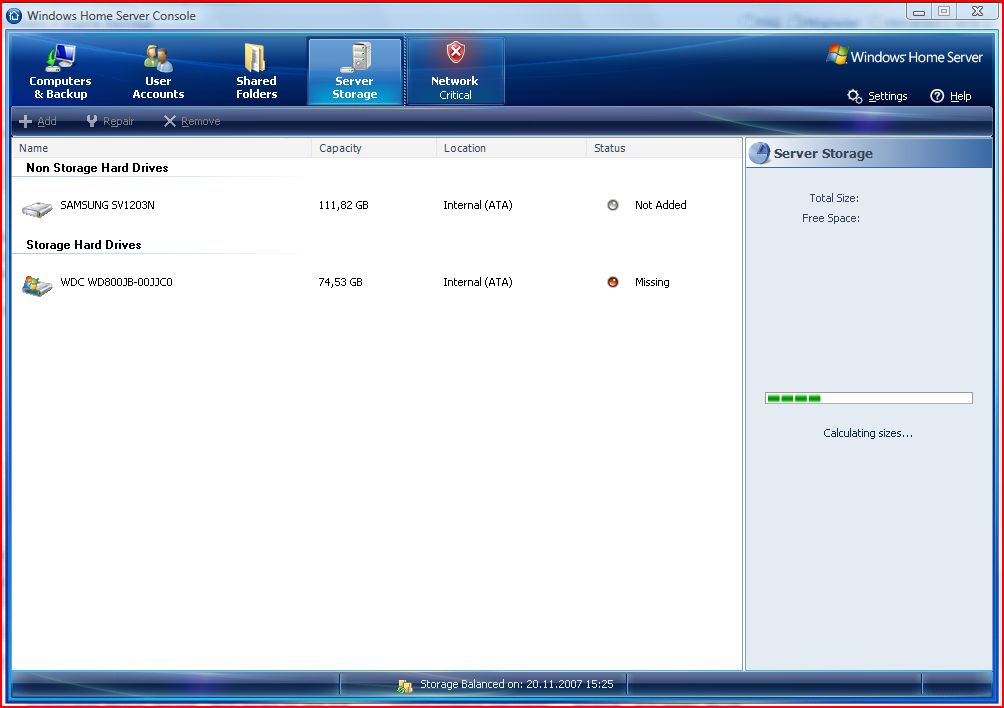Click the Calculating sizes progress bar
This screenshot has width=1004, height=708.
[869, 398]
